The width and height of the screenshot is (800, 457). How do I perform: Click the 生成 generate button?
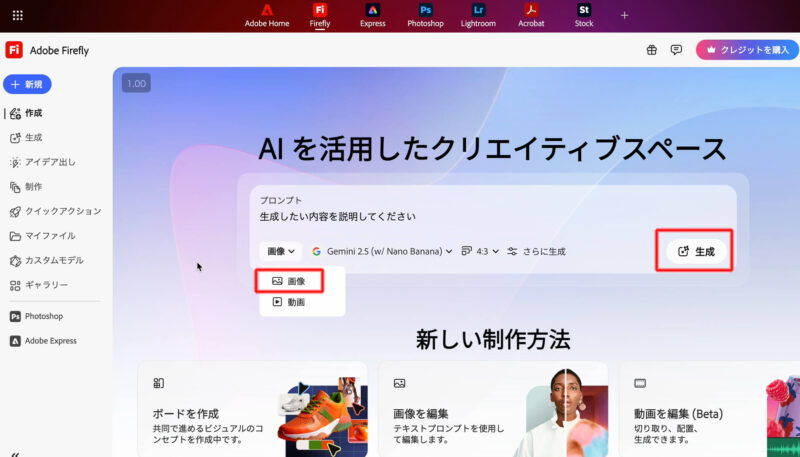pyautogui.click(x=696, y=251)
